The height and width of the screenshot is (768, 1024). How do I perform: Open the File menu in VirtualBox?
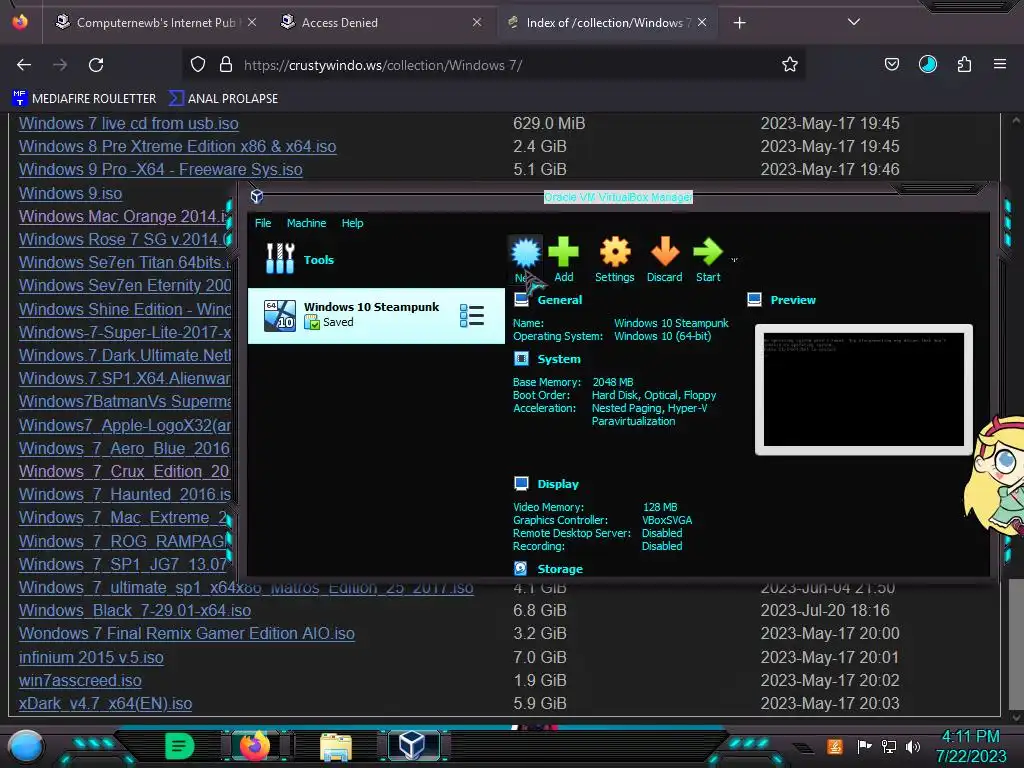pos(263,223)
